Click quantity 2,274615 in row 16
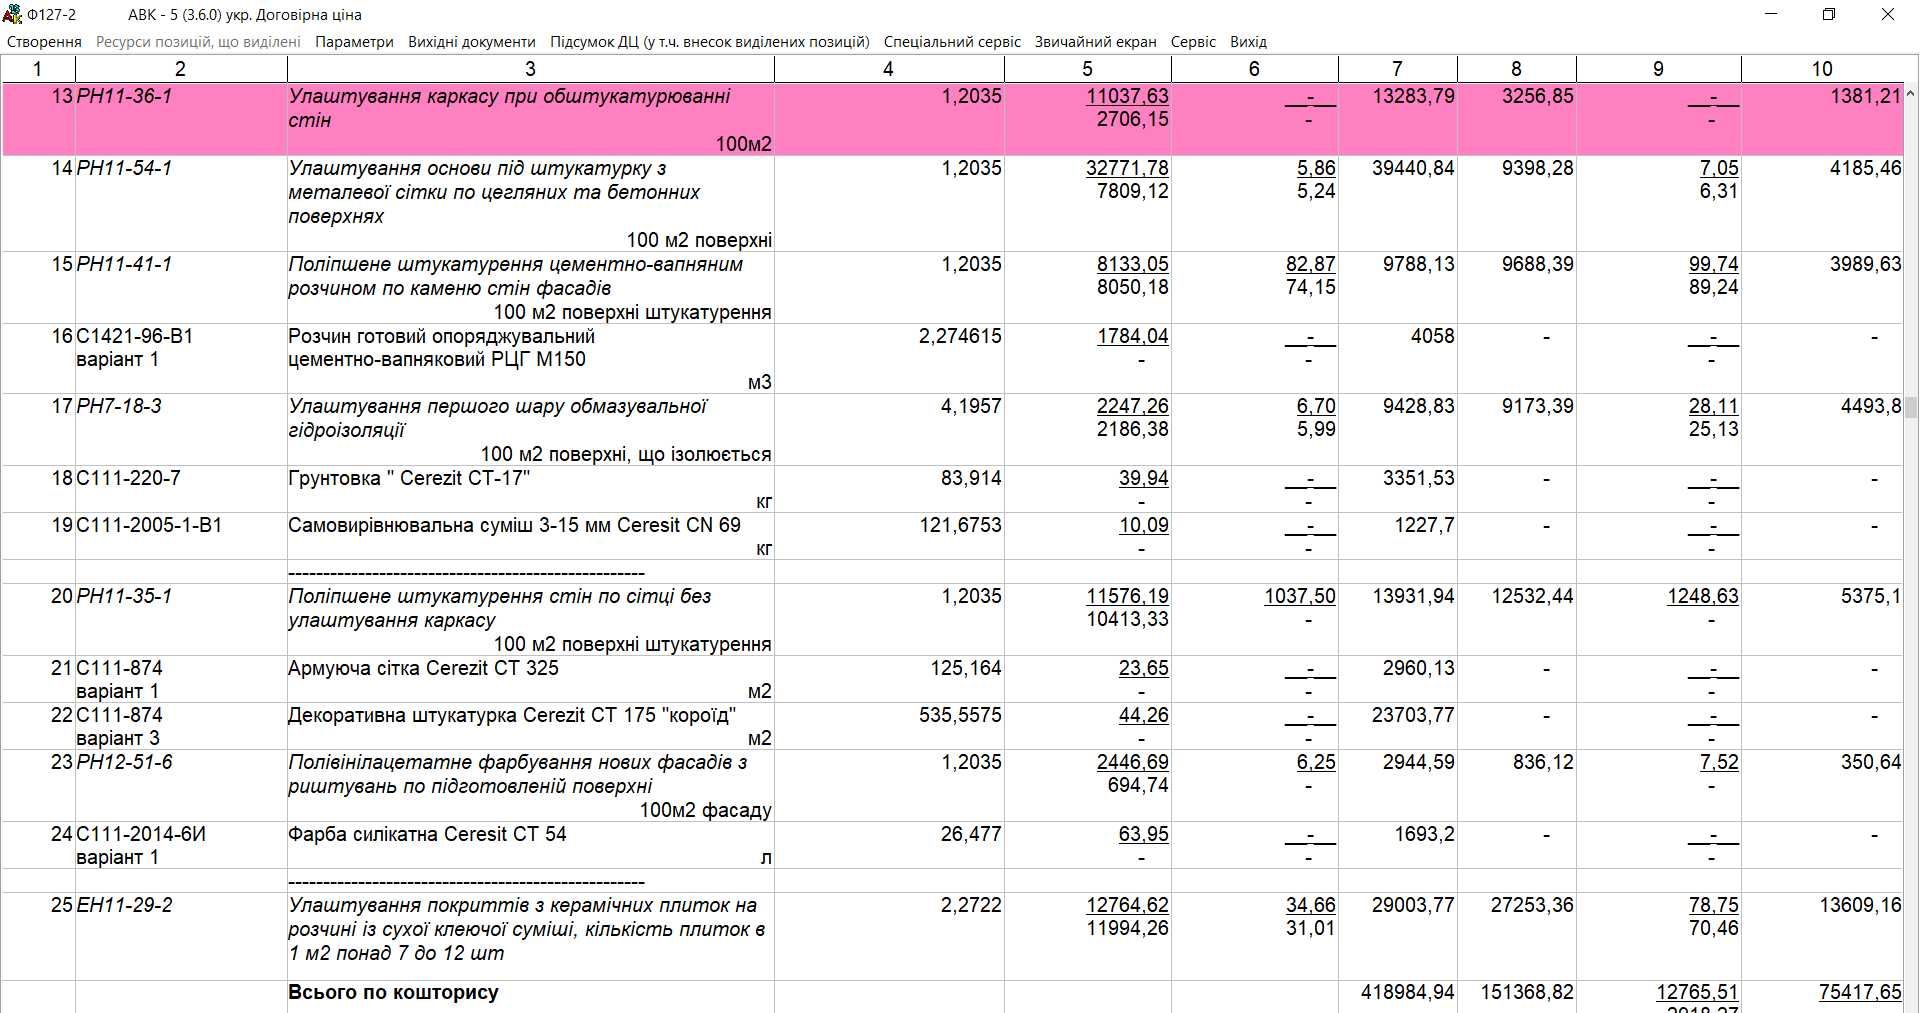This screenshot has width=1920, height=1013. [960, 336]
